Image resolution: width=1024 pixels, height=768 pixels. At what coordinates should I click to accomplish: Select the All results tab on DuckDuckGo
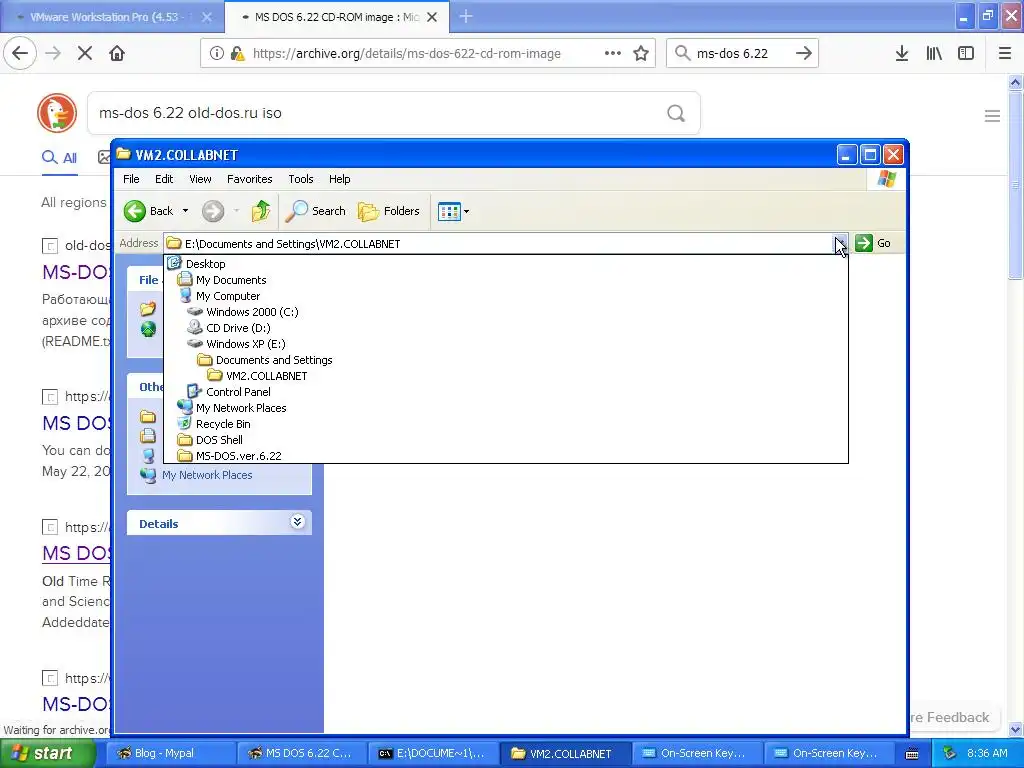click(x=59, y=157)
